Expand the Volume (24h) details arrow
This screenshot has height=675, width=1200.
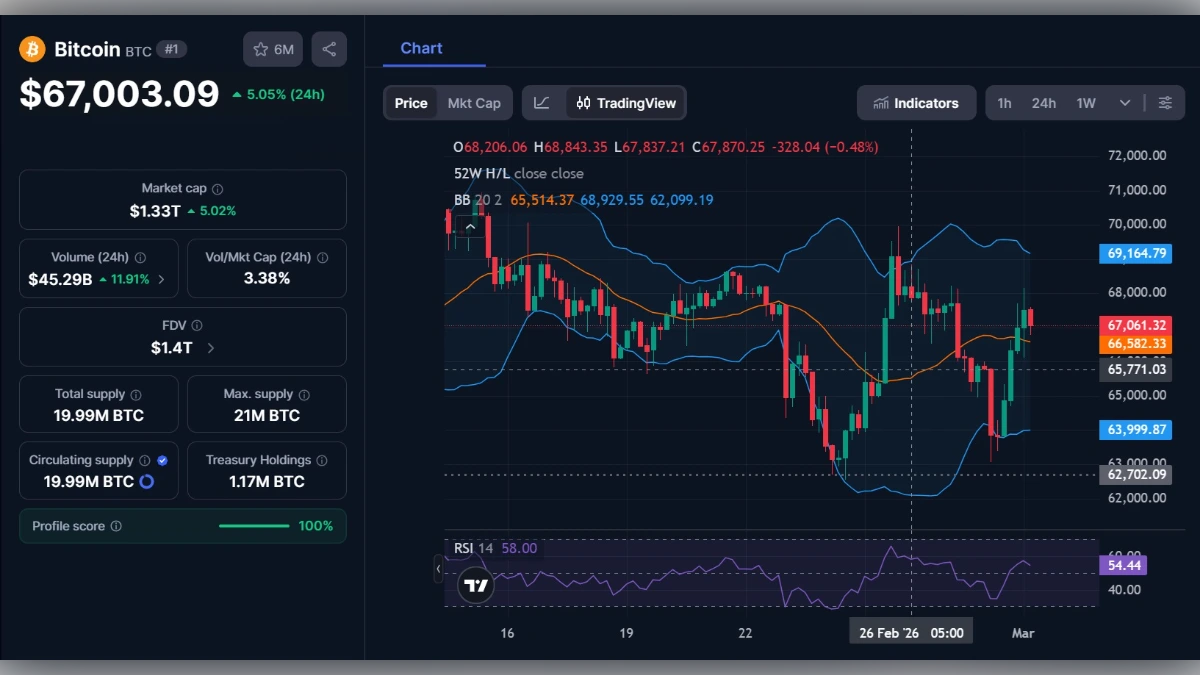[x=164, y=279]
